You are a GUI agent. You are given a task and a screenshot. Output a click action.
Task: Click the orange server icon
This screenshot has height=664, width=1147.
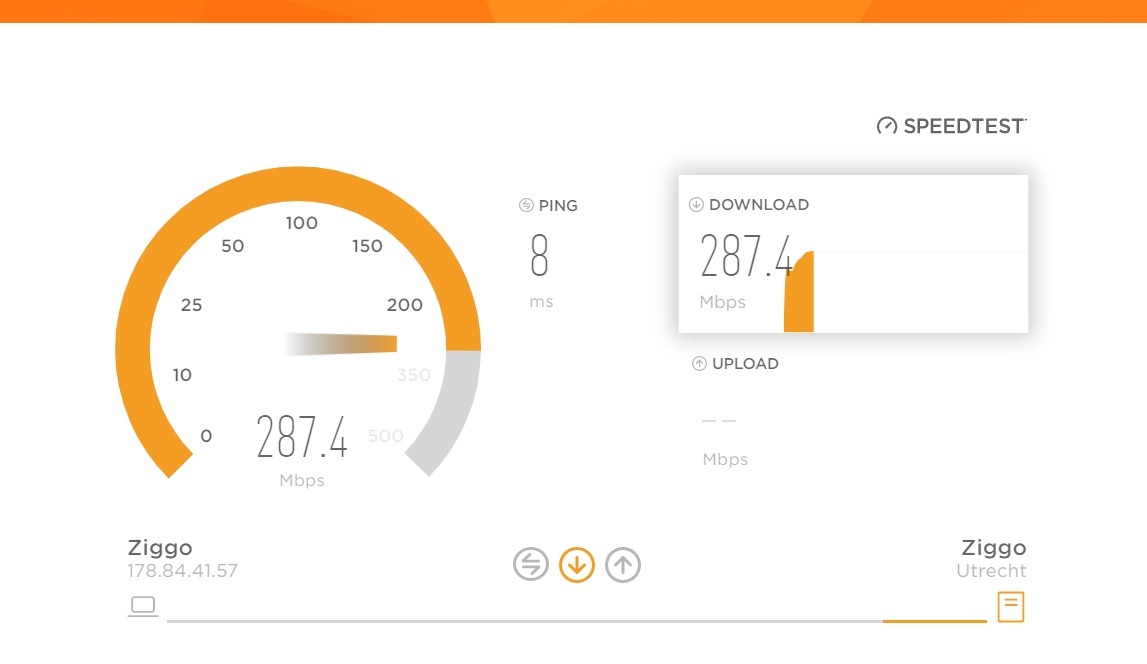click(x=1011, y=606)
